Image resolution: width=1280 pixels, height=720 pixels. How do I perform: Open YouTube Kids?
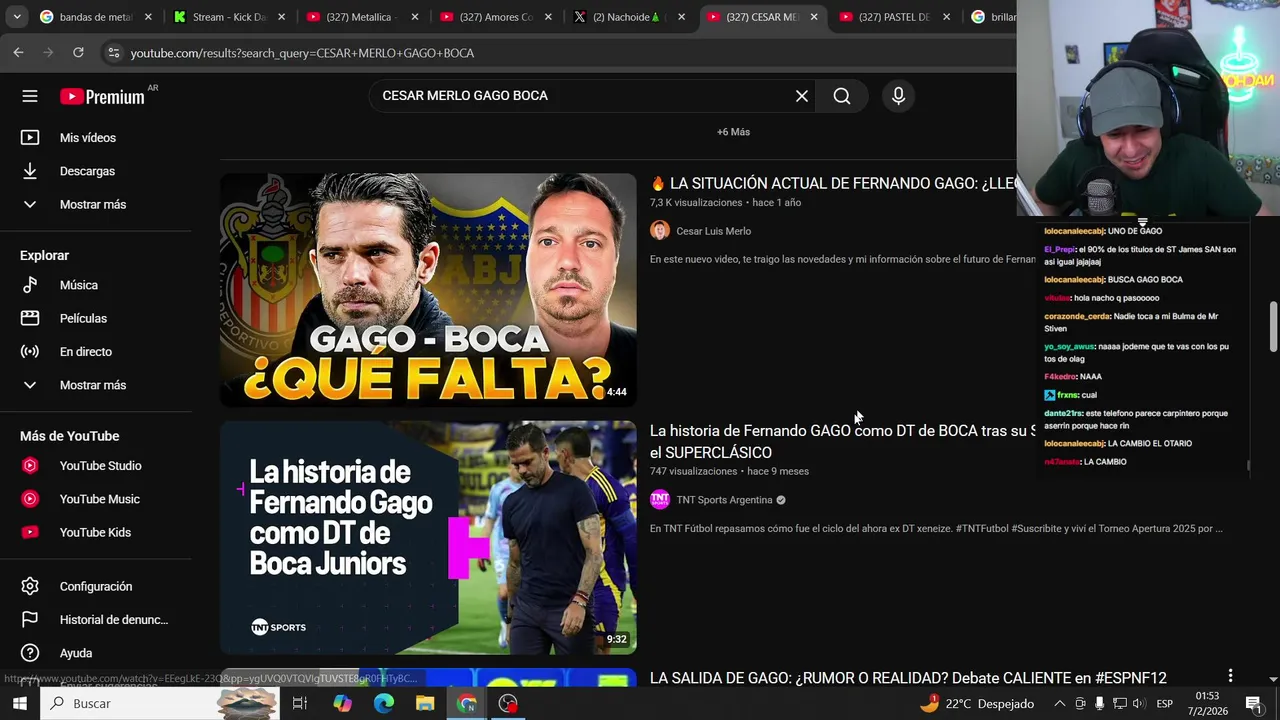coord(95,532)
